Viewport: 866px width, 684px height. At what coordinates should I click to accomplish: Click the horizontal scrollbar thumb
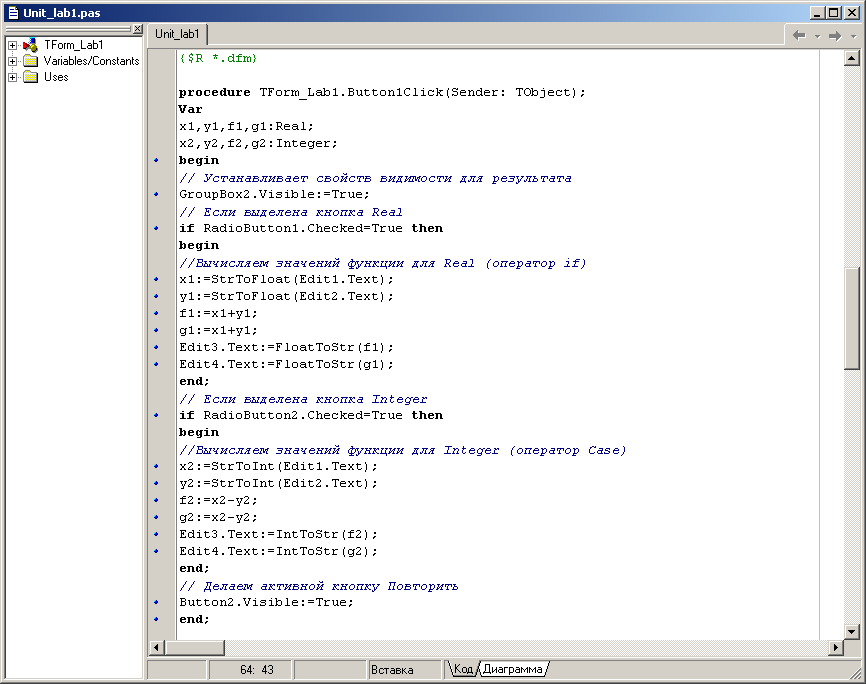point(194,647)
